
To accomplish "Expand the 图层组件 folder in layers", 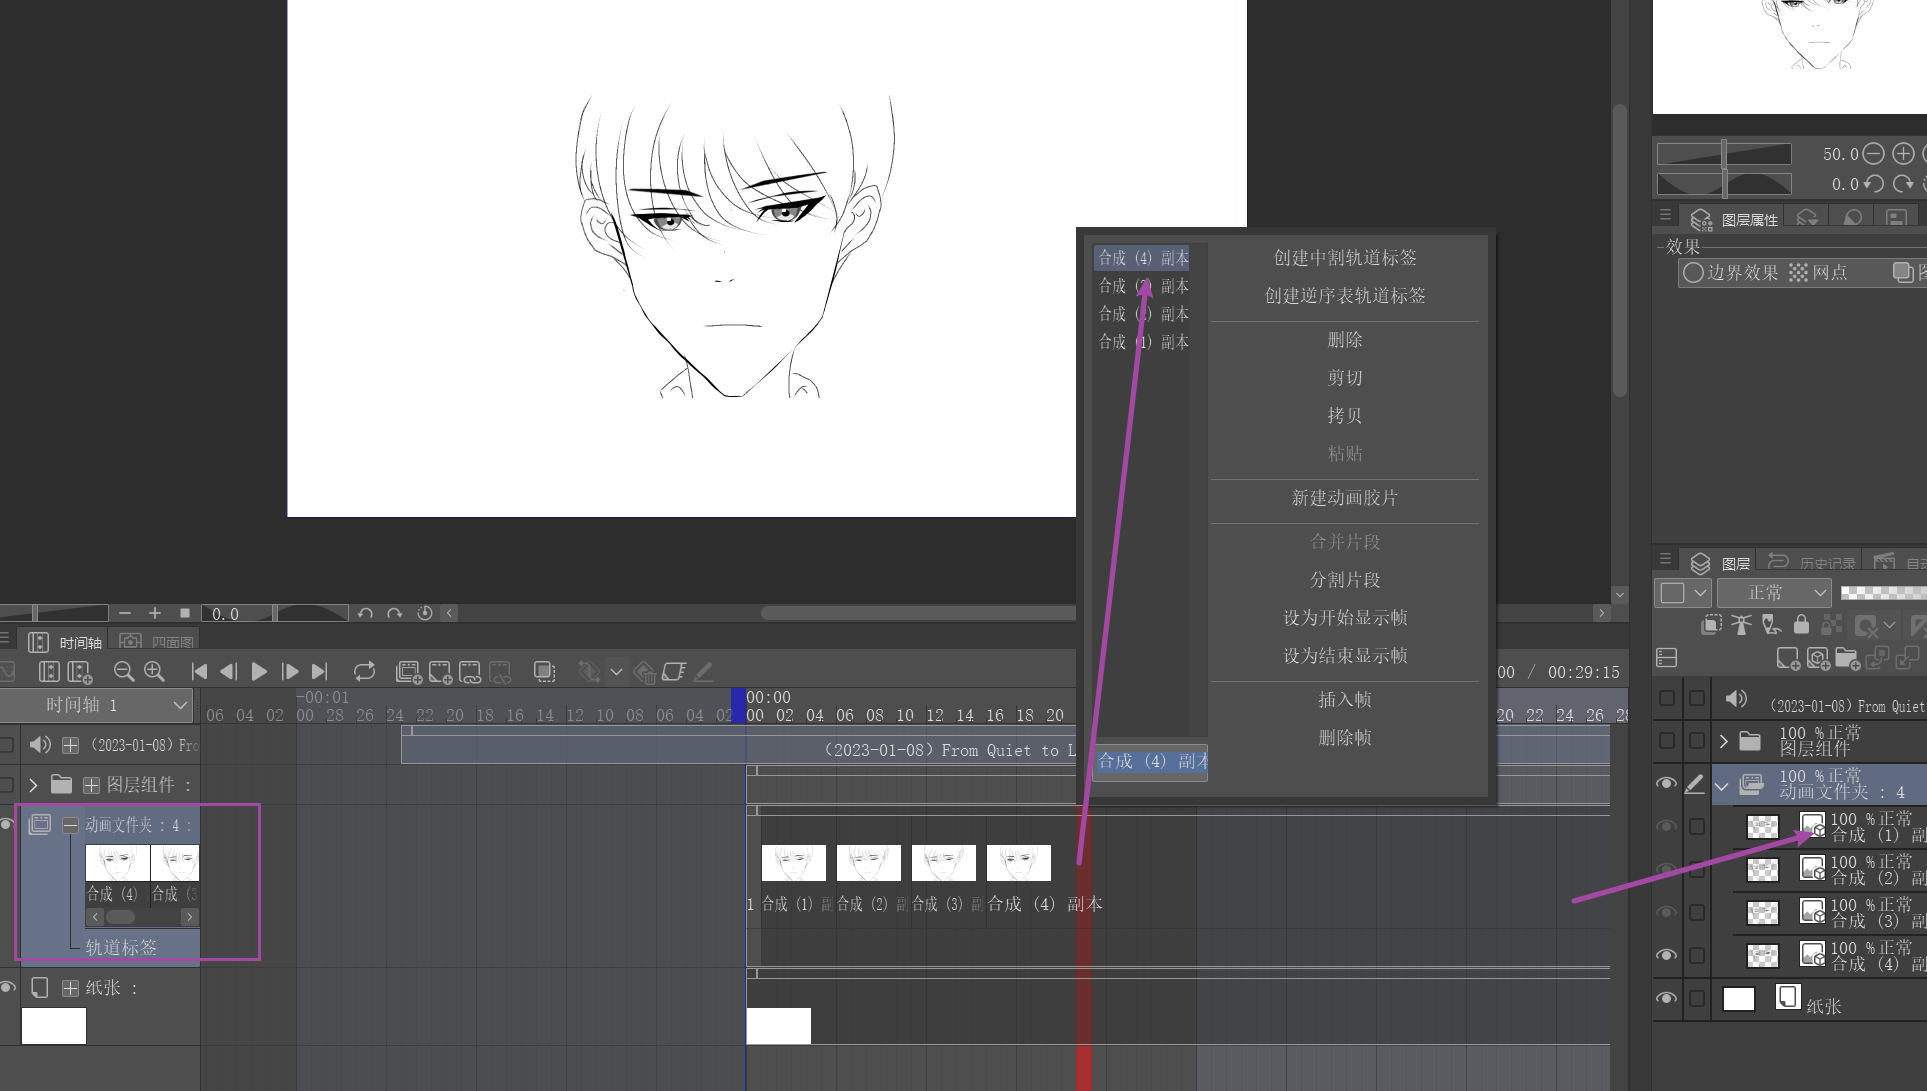I will pyautogui.click(x=1724, y=741).
